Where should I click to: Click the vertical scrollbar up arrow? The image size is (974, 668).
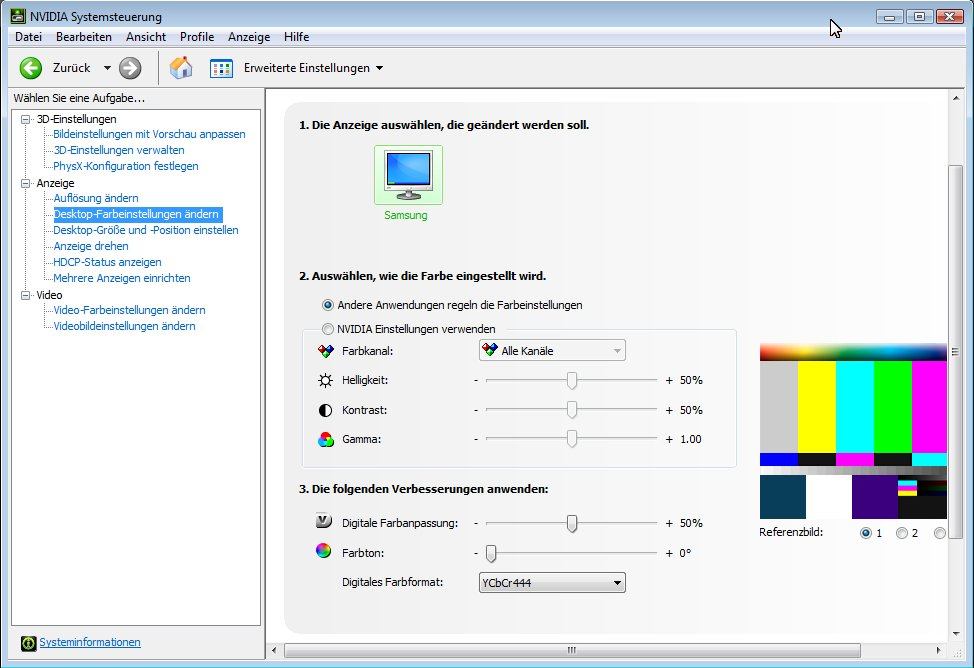956,98
